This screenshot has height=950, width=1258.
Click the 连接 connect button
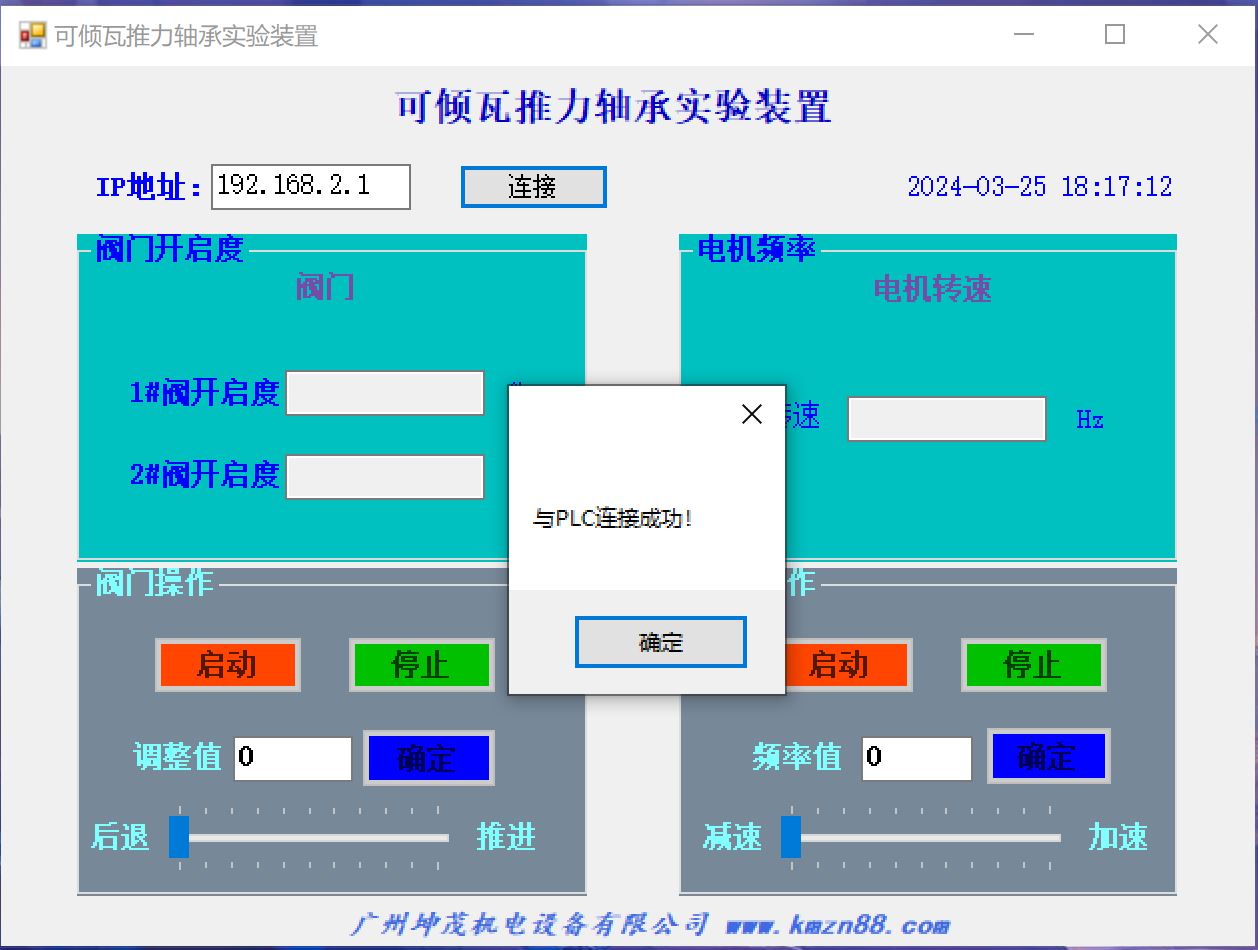(533, 187)
